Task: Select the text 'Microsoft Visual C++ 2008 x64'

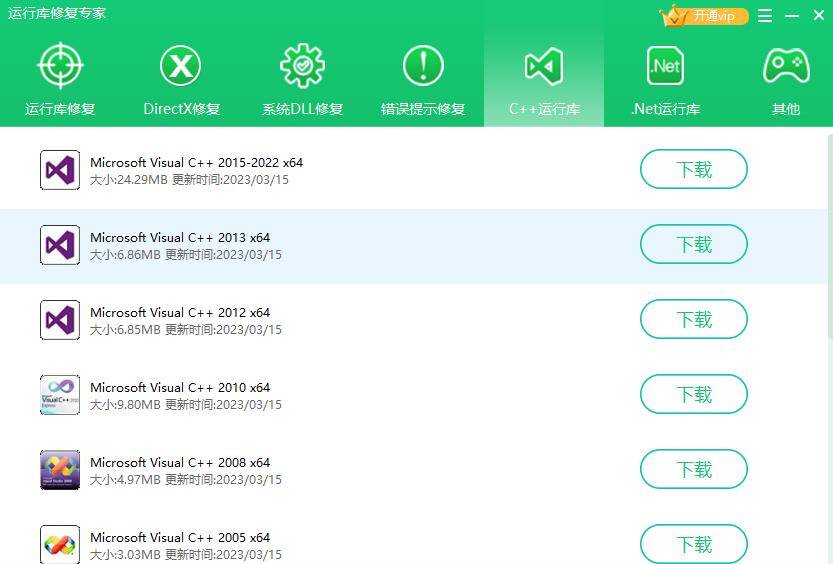Action: coord(180,462)
